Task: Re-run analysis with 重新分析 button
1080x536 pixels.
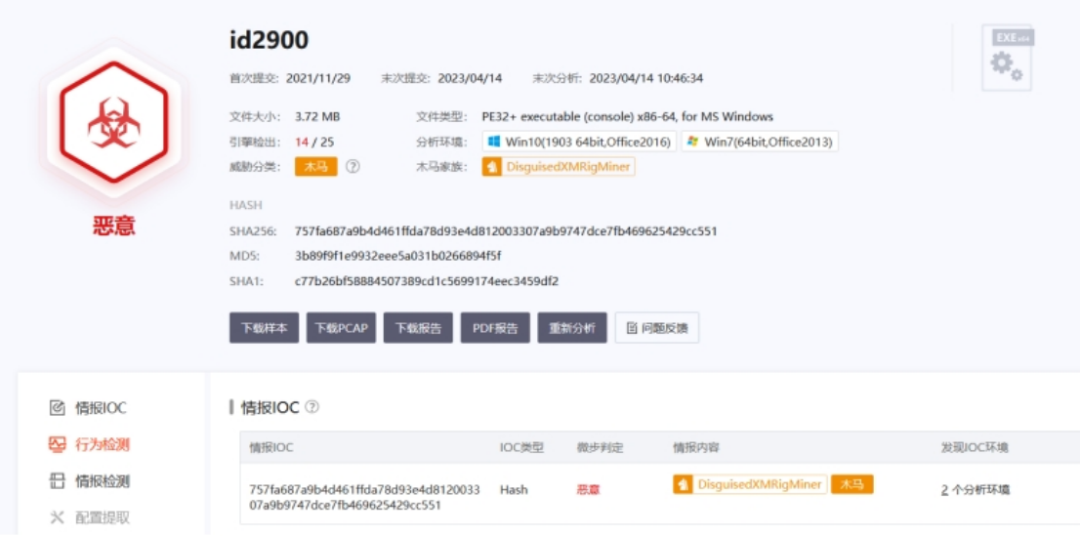Action: tap(572, 328)
